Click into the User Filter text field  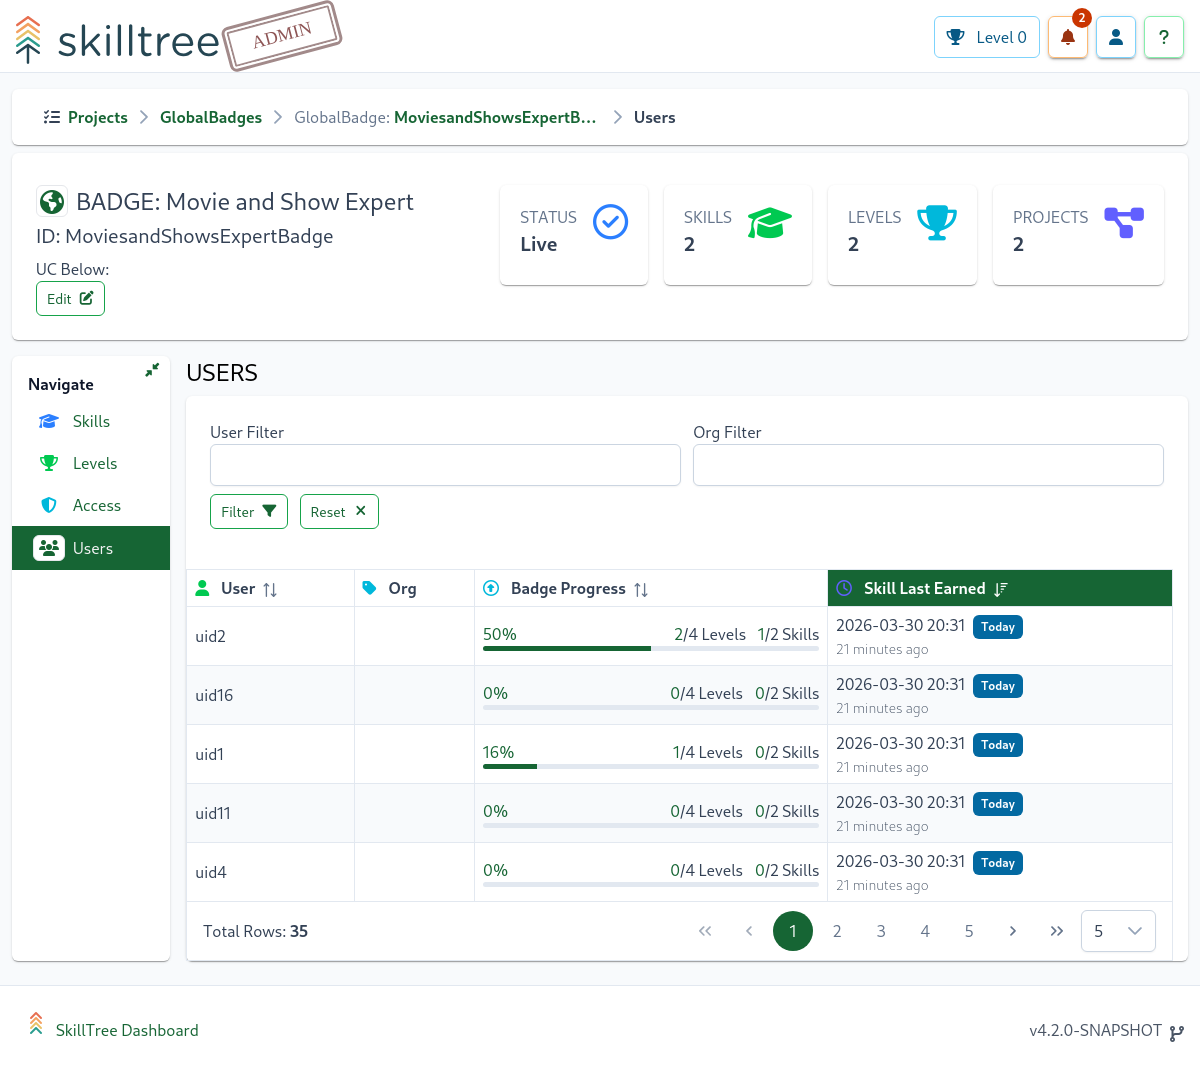(x=445, y=465)
